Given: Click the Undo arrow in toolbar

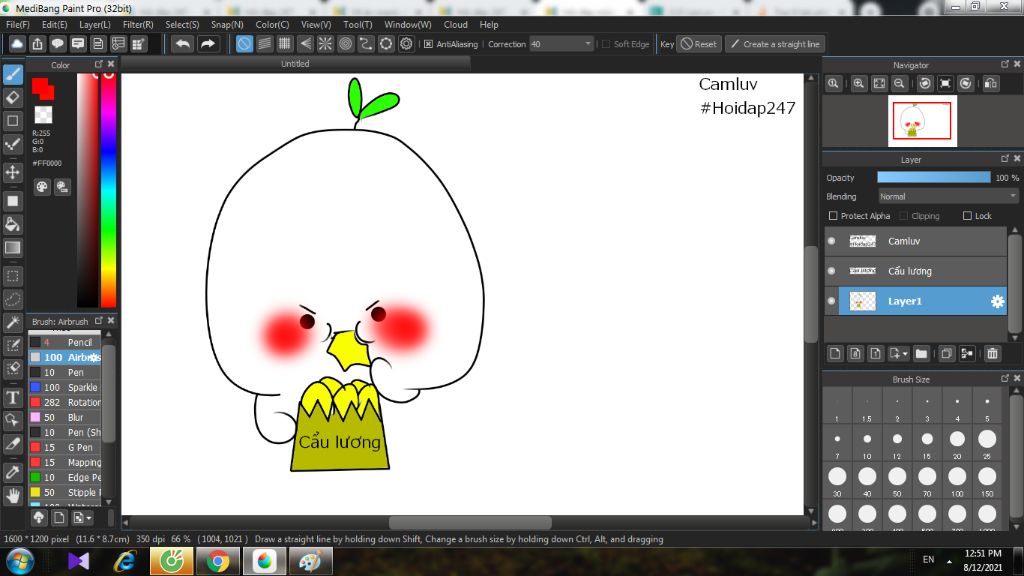Looking at the screenshot, I should pyautogui.click(x=183, y=44).
